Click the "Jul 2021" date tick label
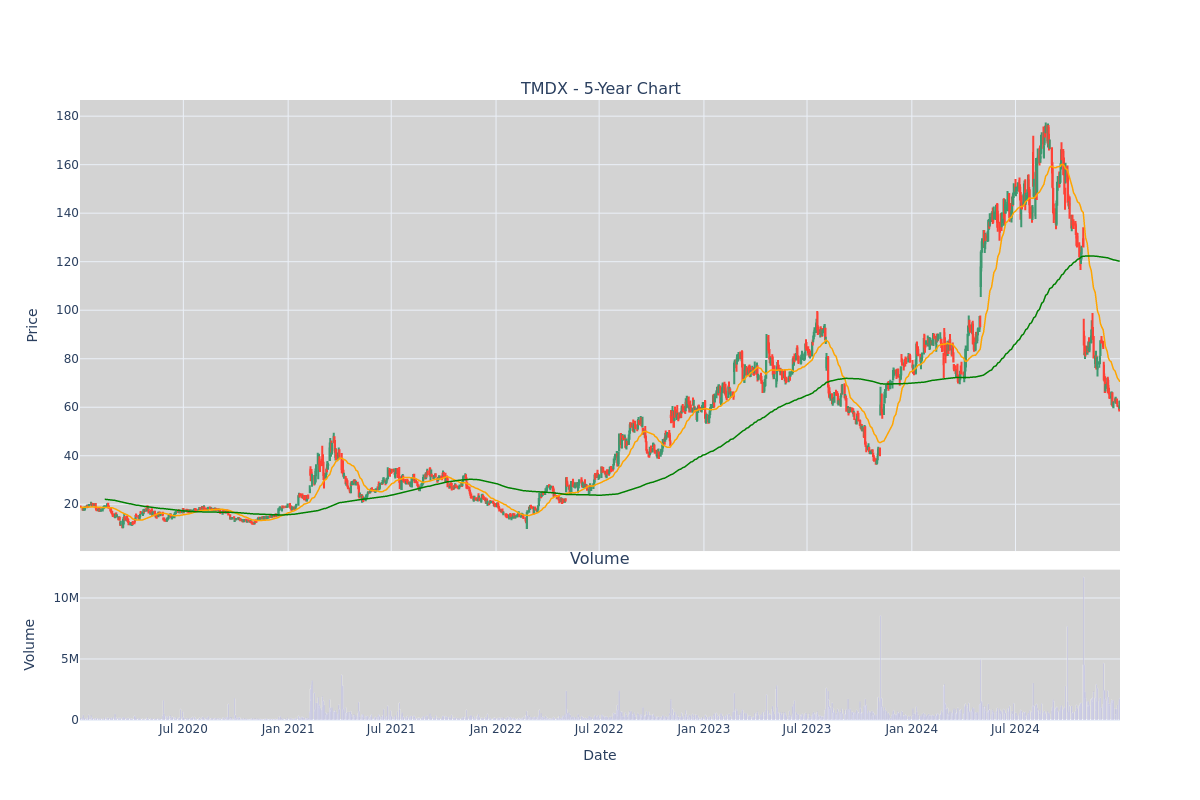Viewport: 1200px width, 800px height. click(391, 729)
